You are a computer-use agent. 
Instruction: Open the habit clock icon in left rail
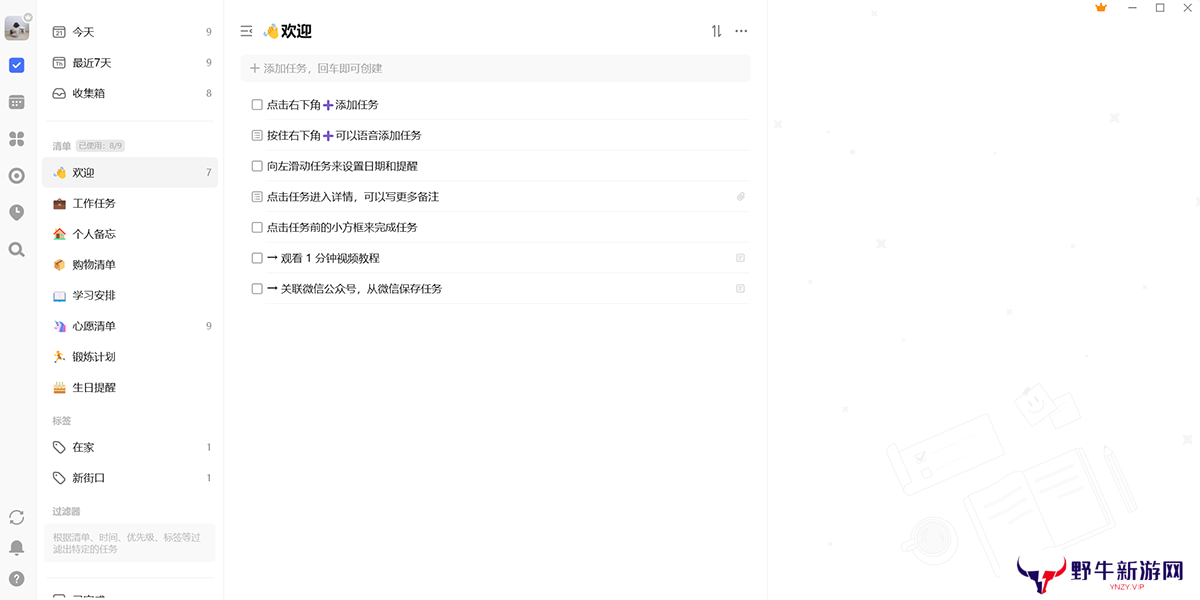click(x=17, y=212)
